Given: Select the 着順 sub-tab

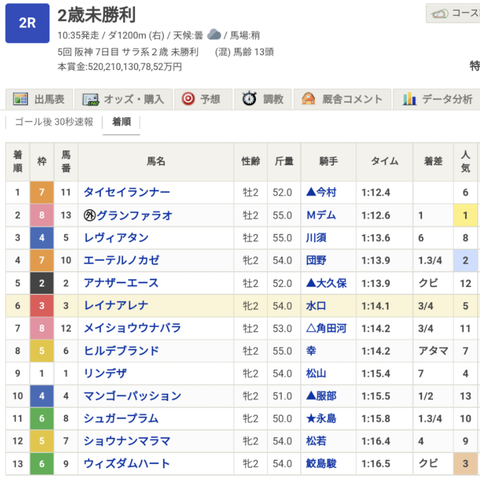Looking at the screenshot, I should pyautogui.click(x=121, y=122).
